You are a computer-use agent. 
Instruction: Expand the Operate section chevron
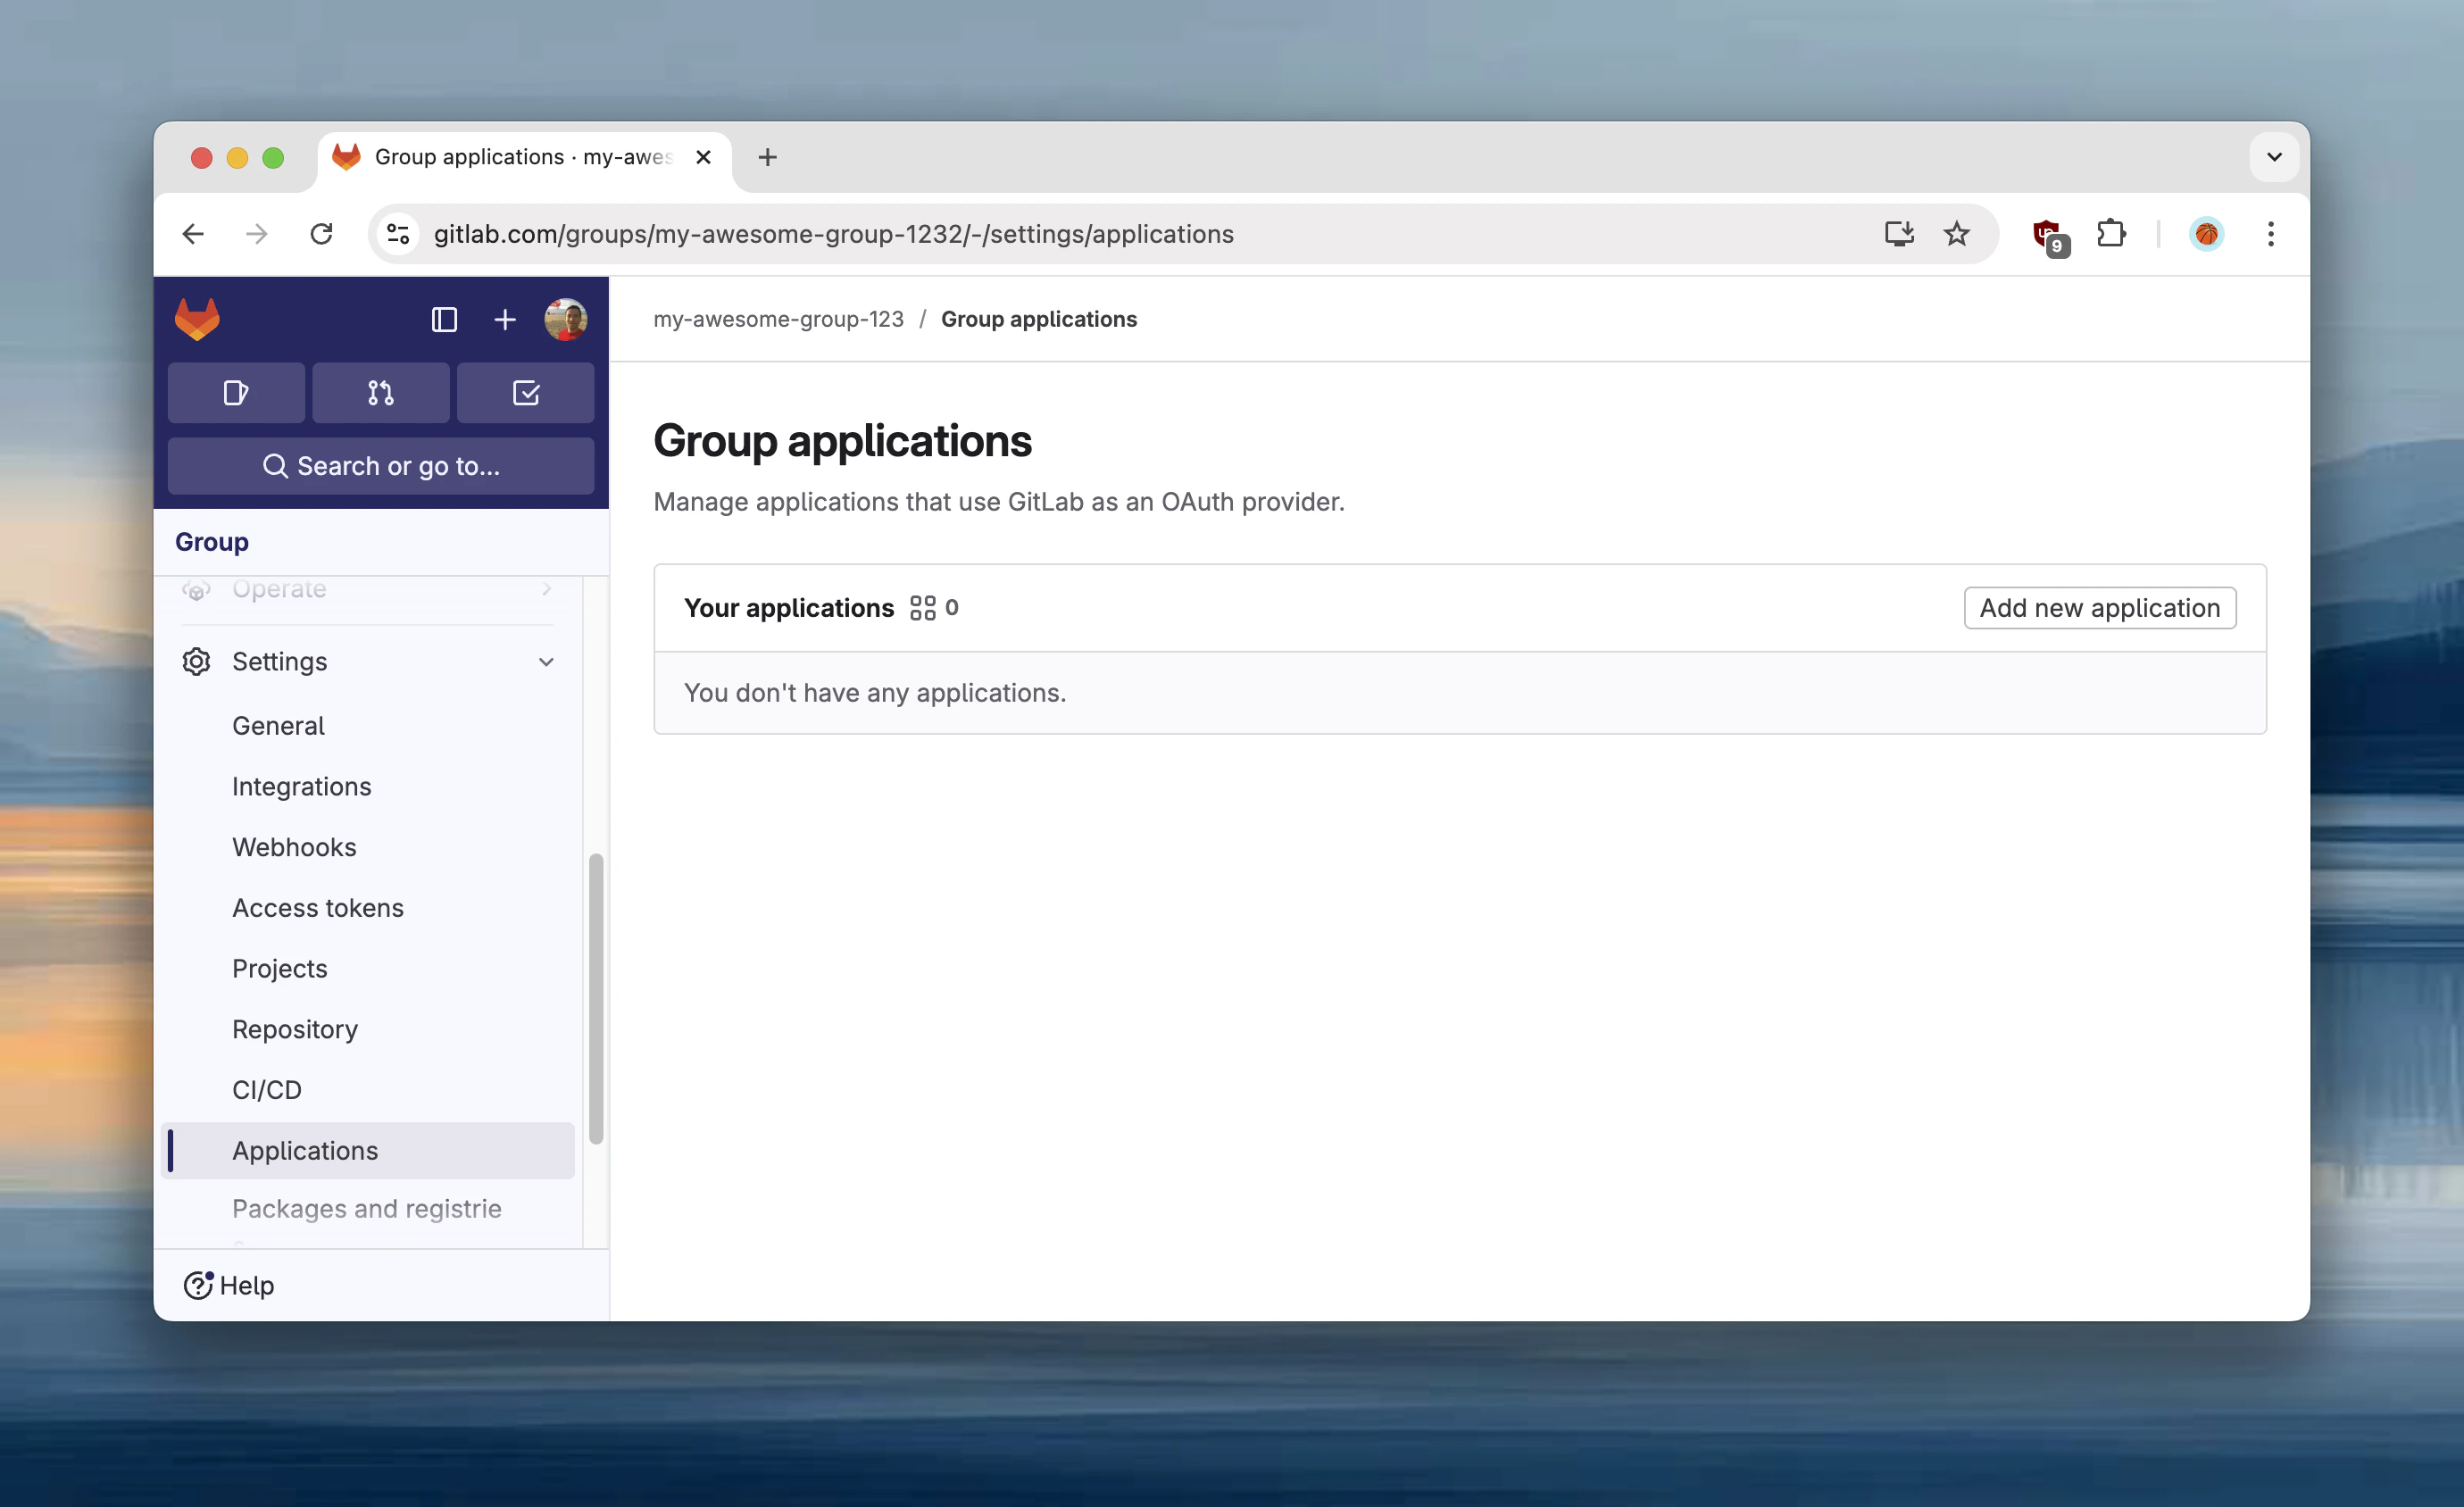point(546,589)
